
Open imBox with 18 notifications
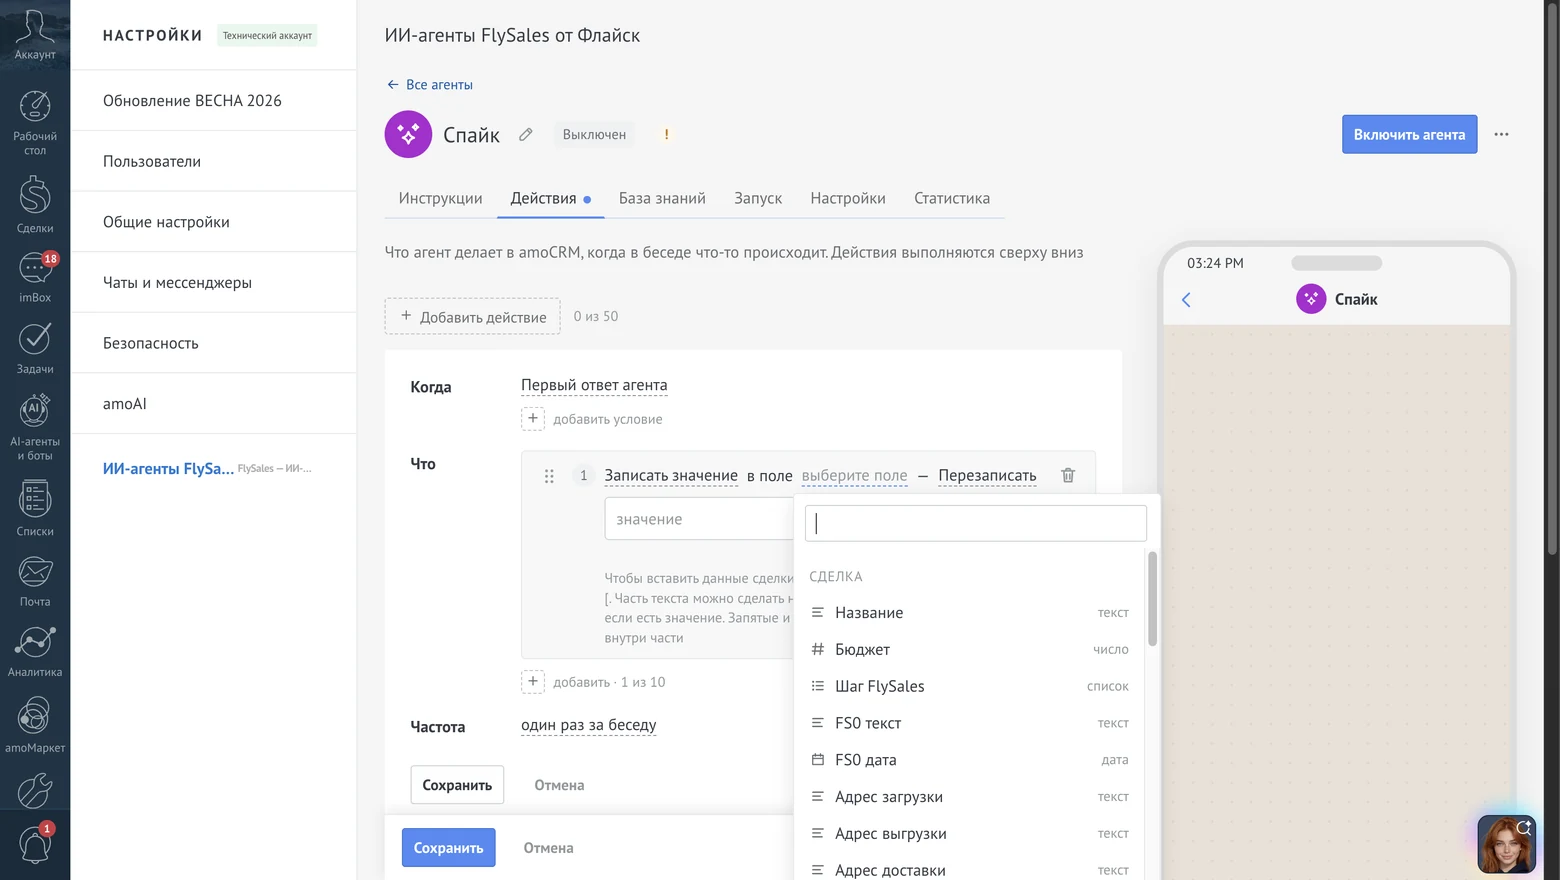click(35, 278)
